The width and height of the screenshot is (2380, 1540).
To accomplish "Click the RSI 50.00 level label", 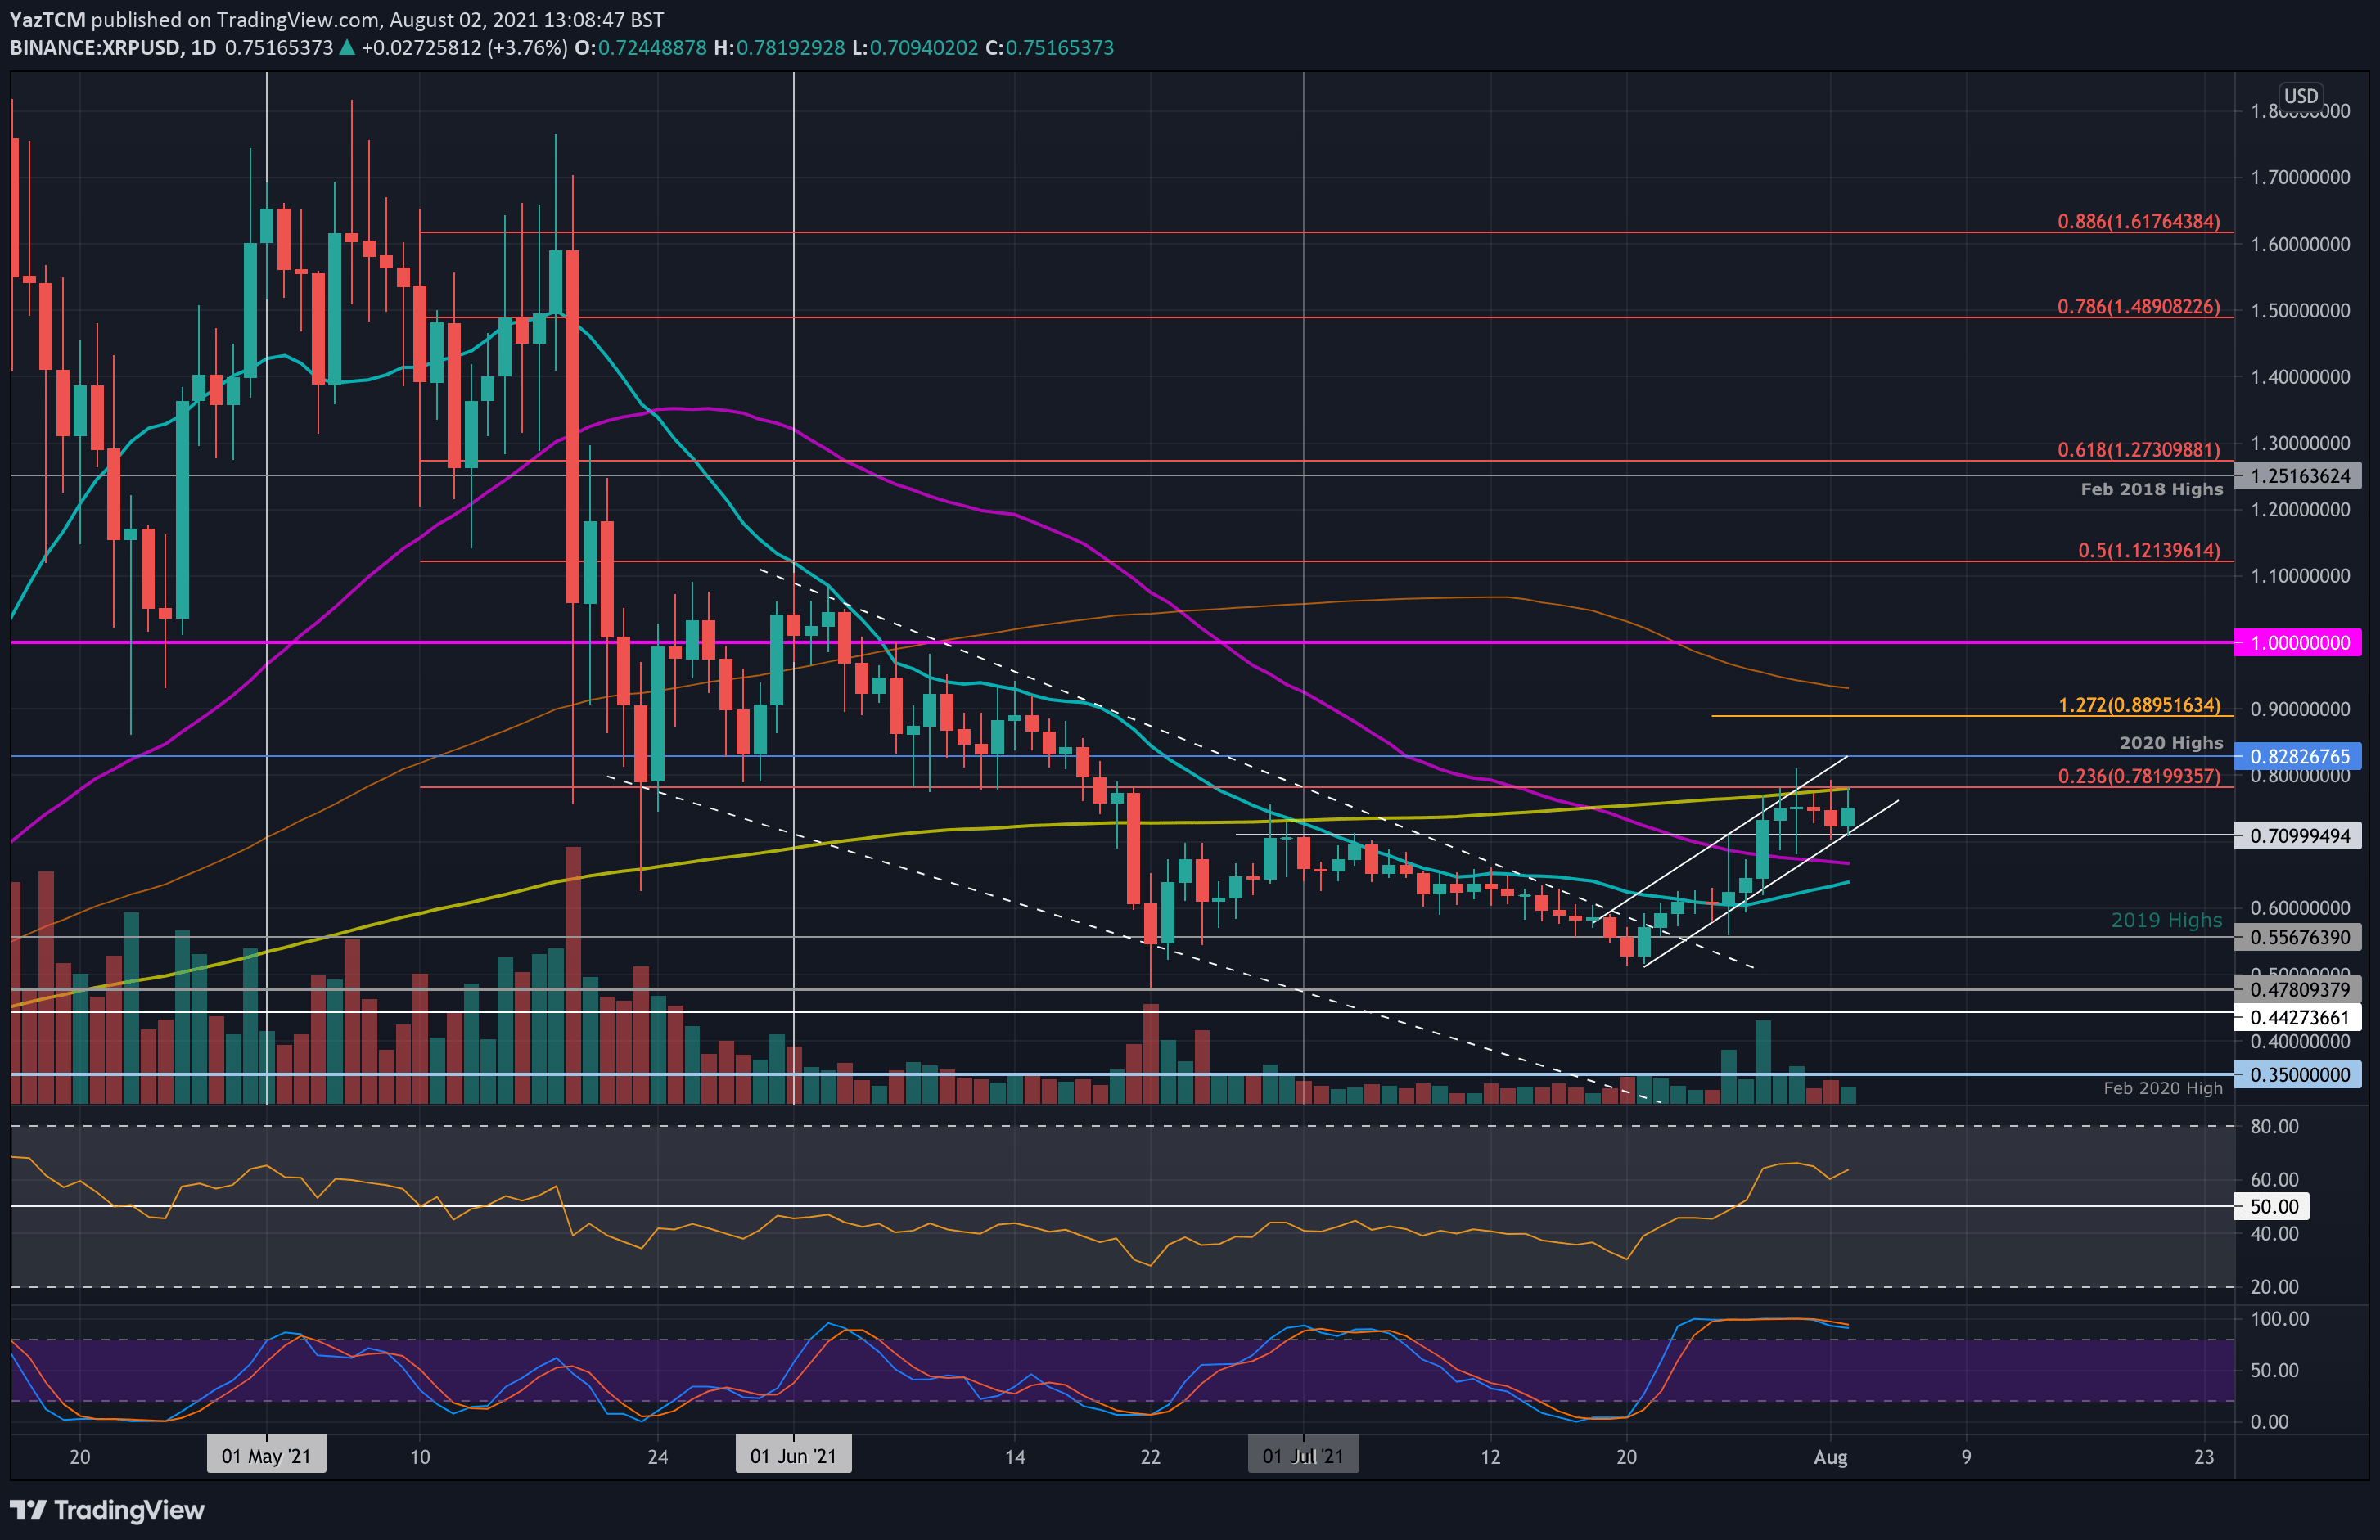I will pos(2273,1206).
